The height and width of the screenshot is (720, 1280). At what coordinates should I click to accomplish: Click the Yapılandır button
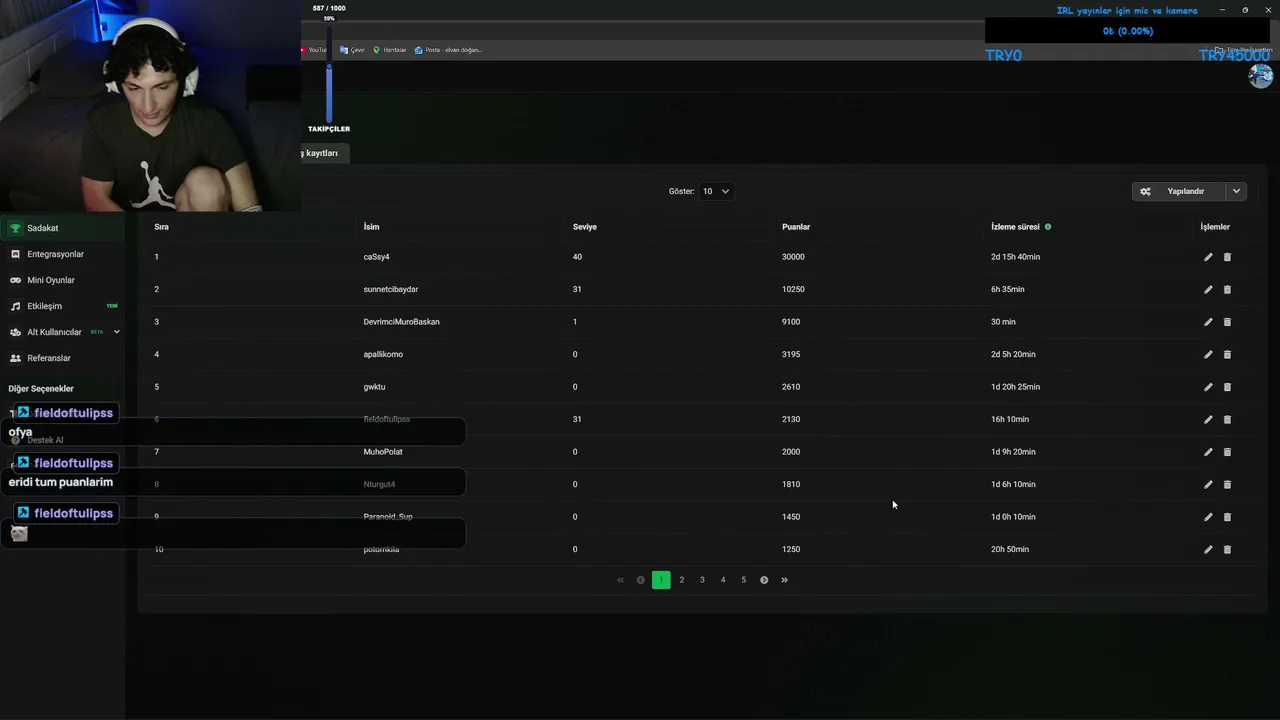pos(1179,191)
